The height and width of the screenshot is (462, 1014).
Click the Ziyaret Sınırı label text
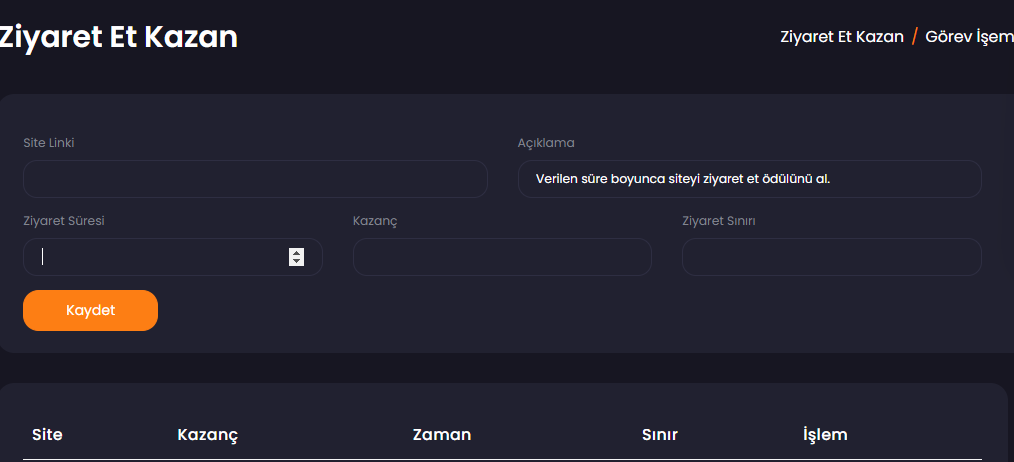coord(719,221)
